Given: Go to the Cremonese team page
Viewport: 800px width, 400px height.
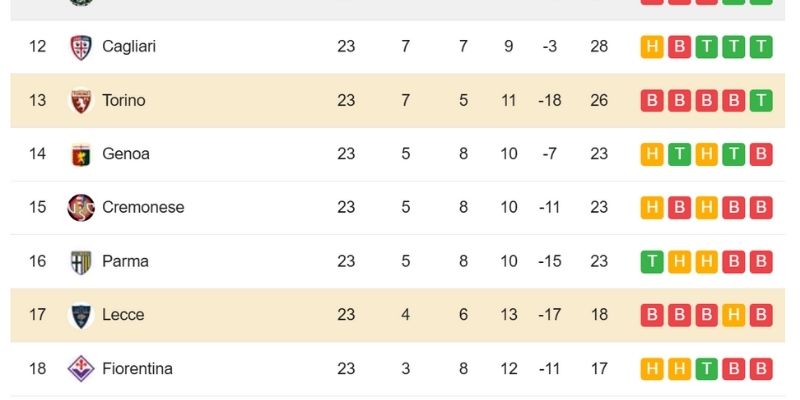Looking at the screenshot, I should point(143,208).
